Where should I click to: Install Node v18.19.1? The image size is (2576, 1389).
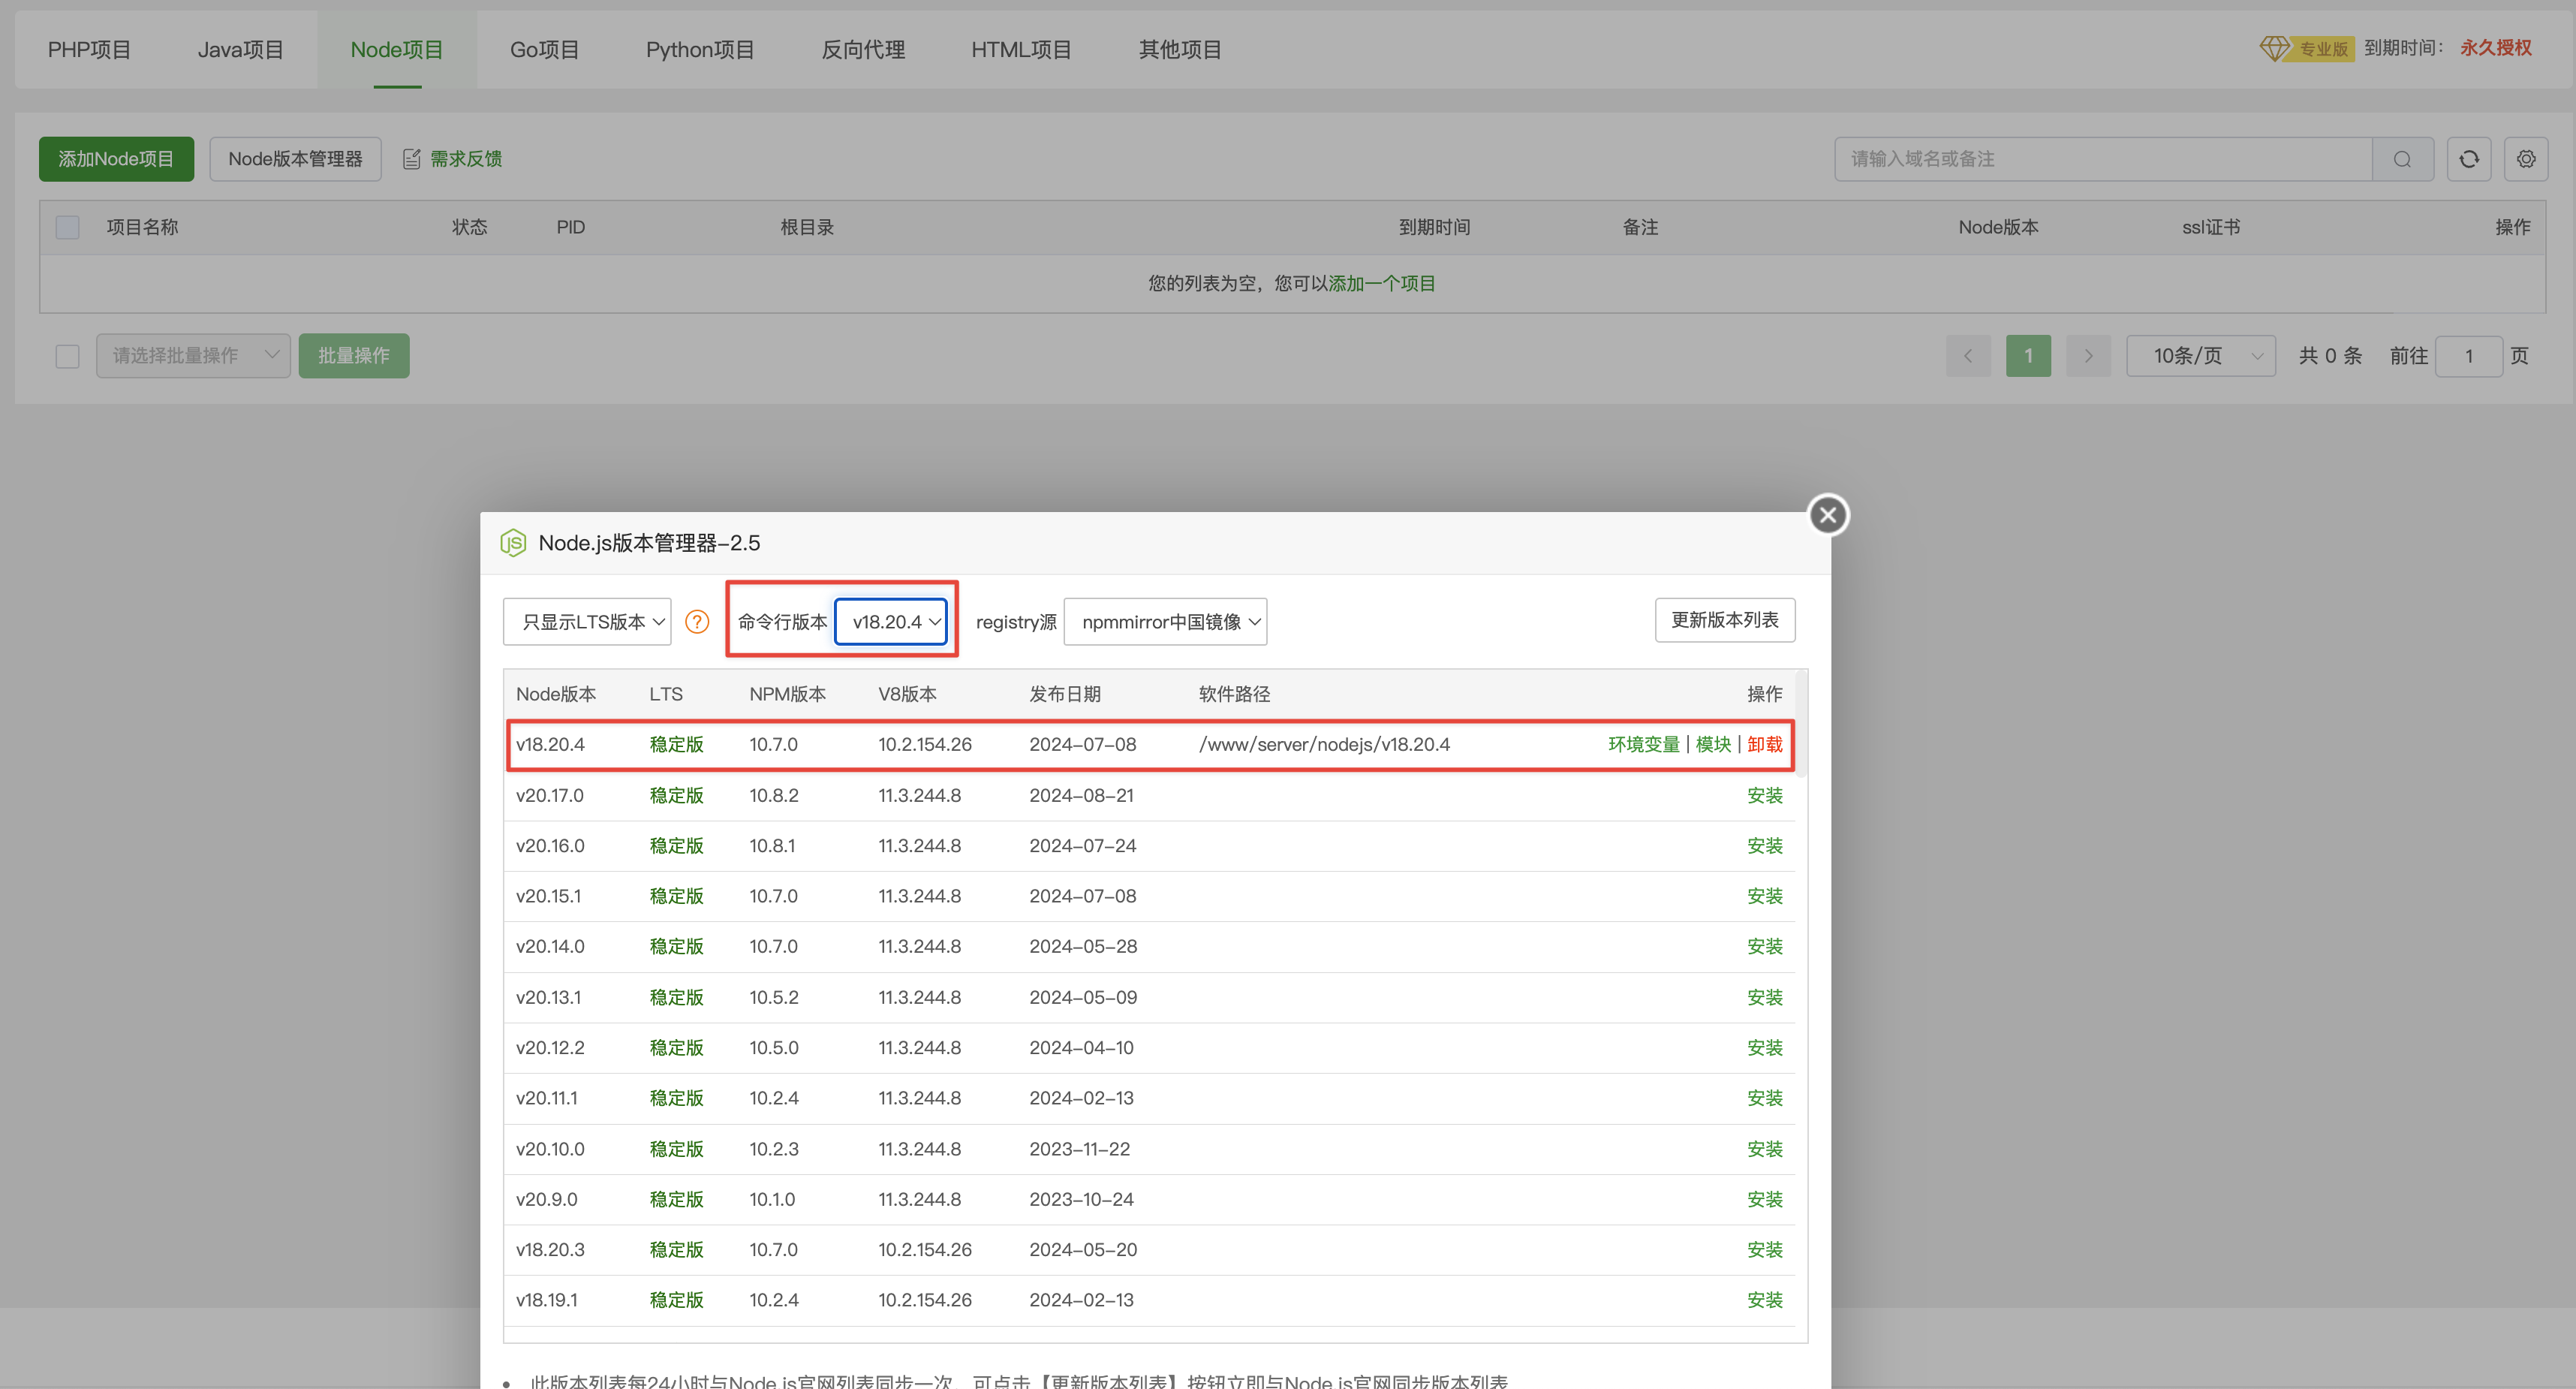1765,1300
